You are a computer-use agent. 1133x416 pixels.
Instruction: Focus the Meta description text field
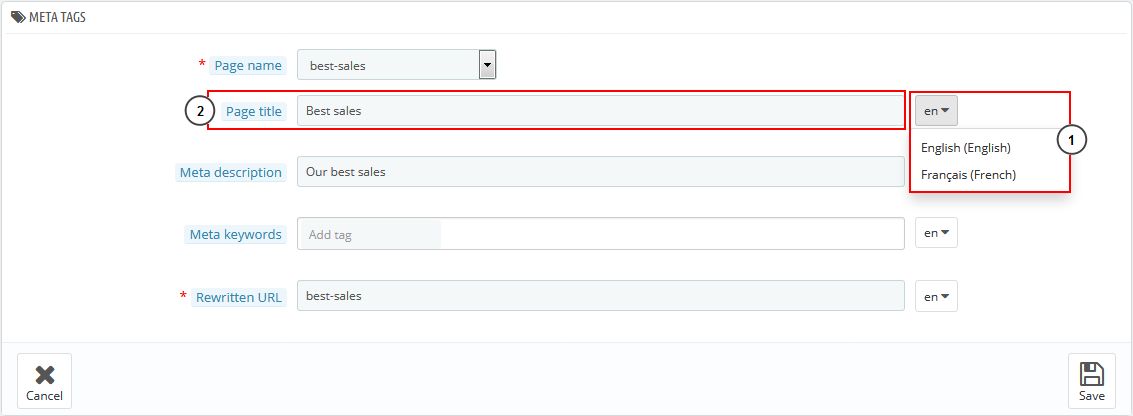point(600,172)
